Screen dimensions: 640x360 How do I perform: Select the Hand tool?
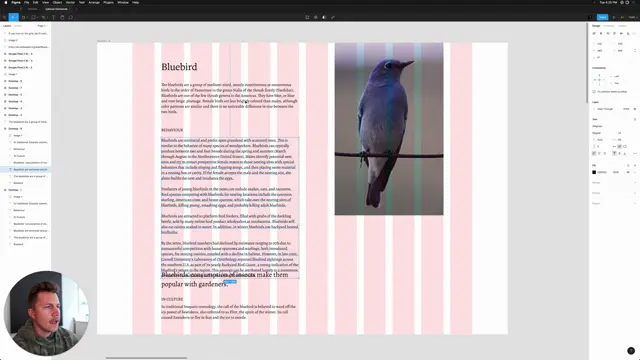pyautogui.click(x=62, y=17)
